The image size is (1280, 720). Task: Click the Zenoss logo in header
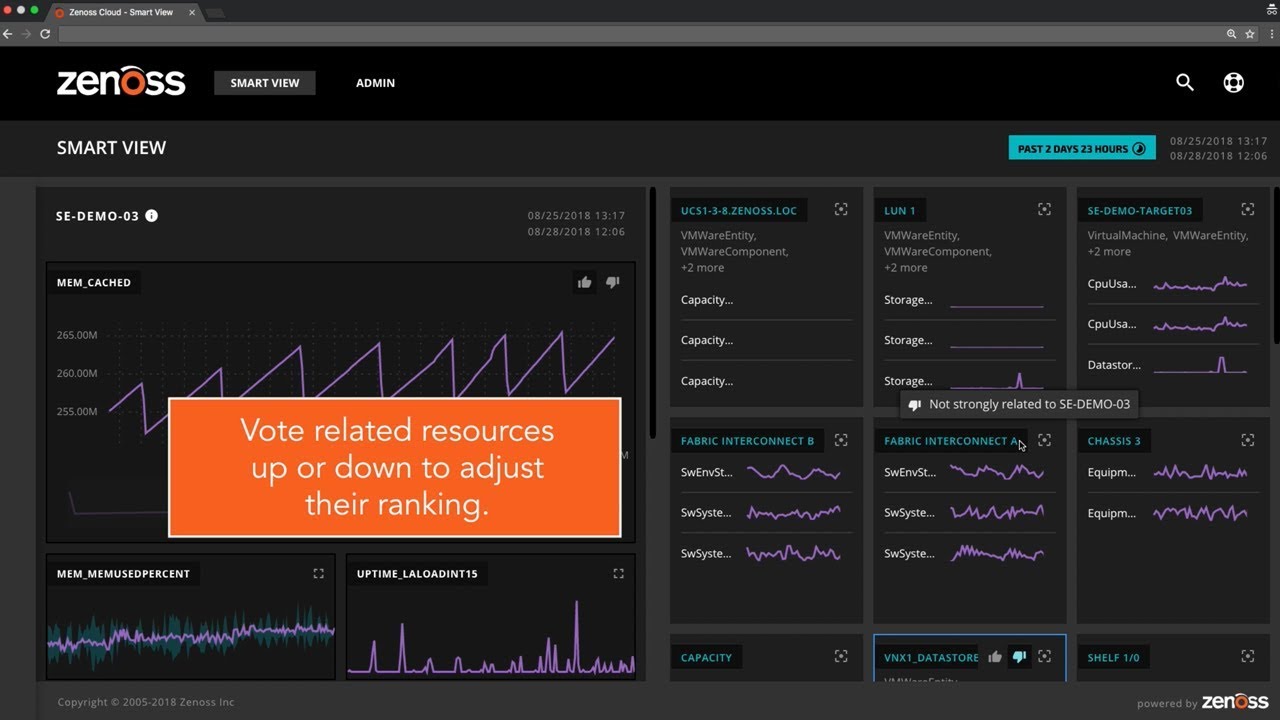point(121,82)
